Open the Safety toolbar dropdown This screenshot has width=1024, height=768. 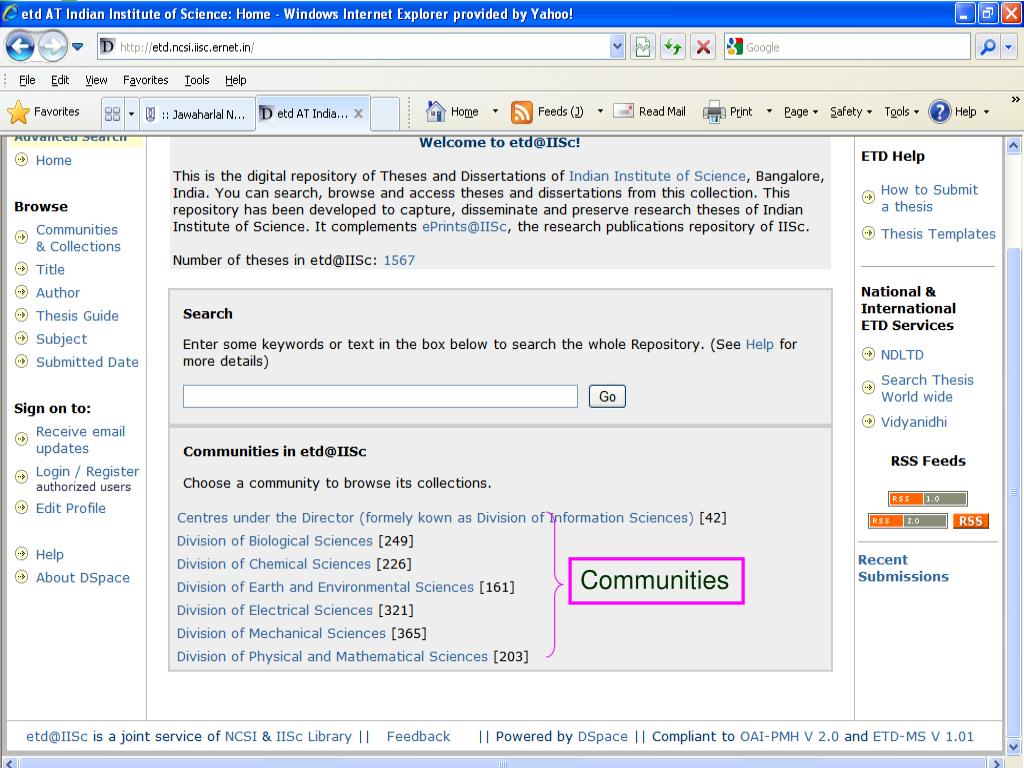click(851, 112)
